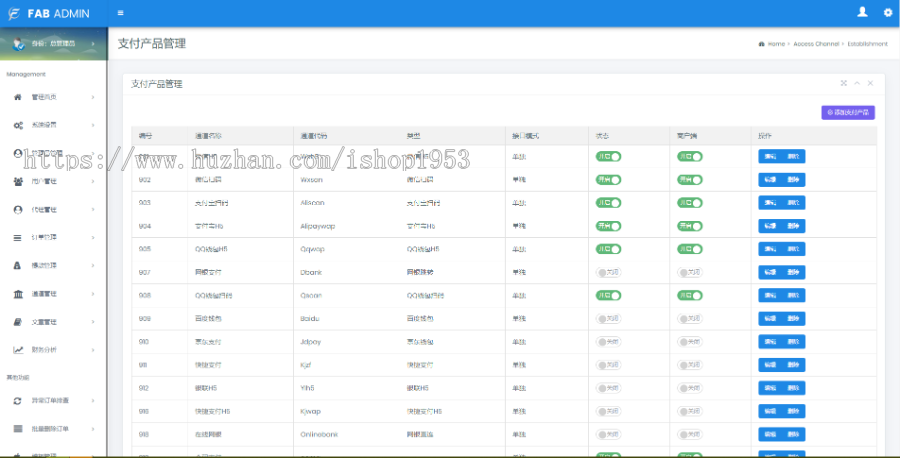
Task: Turn off the status toggle for Wxscan
Action: pyautogui.click(x=608, y=180)
